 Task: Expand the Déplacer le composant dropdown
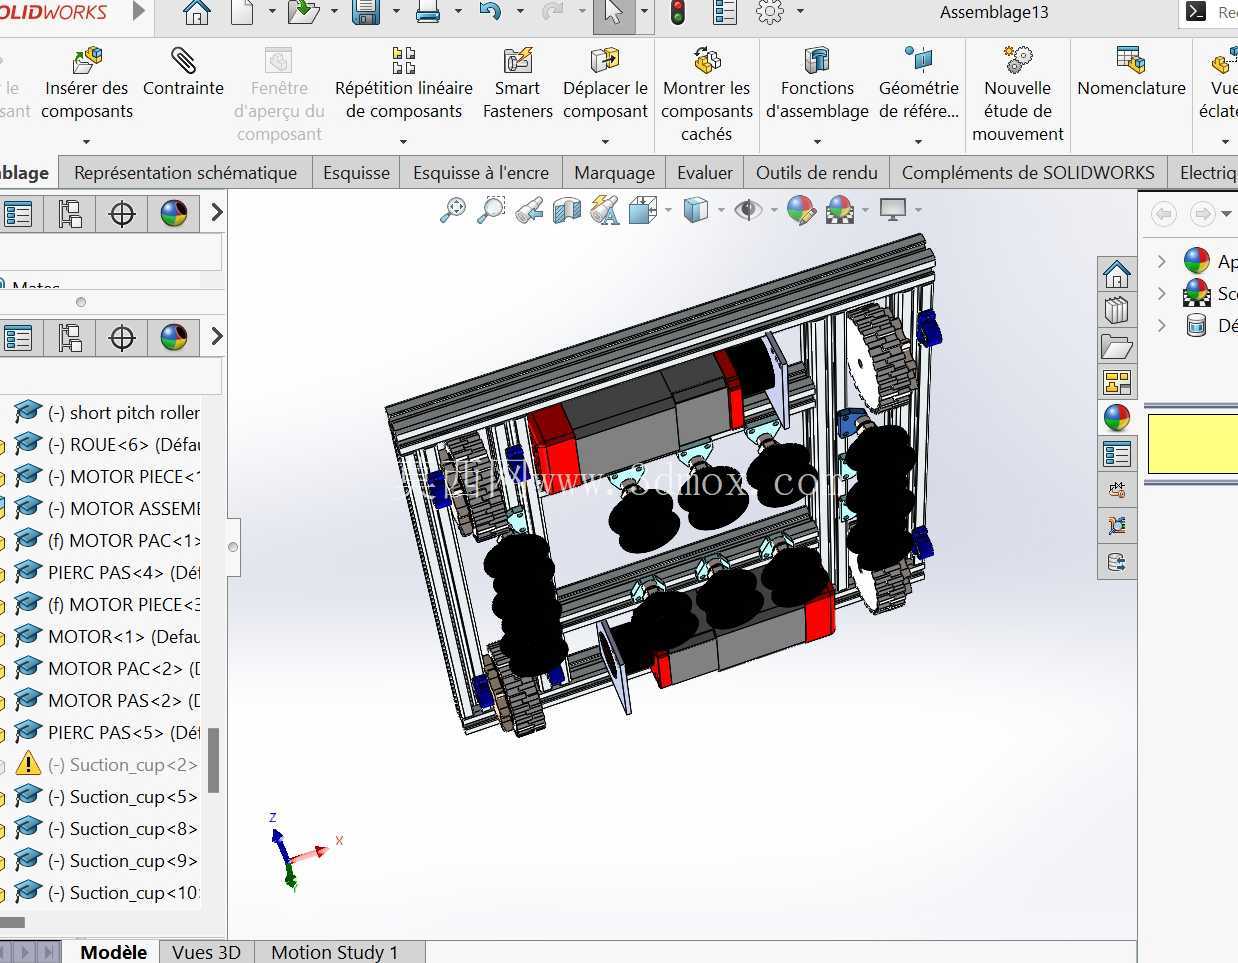[x=605, y=141]
